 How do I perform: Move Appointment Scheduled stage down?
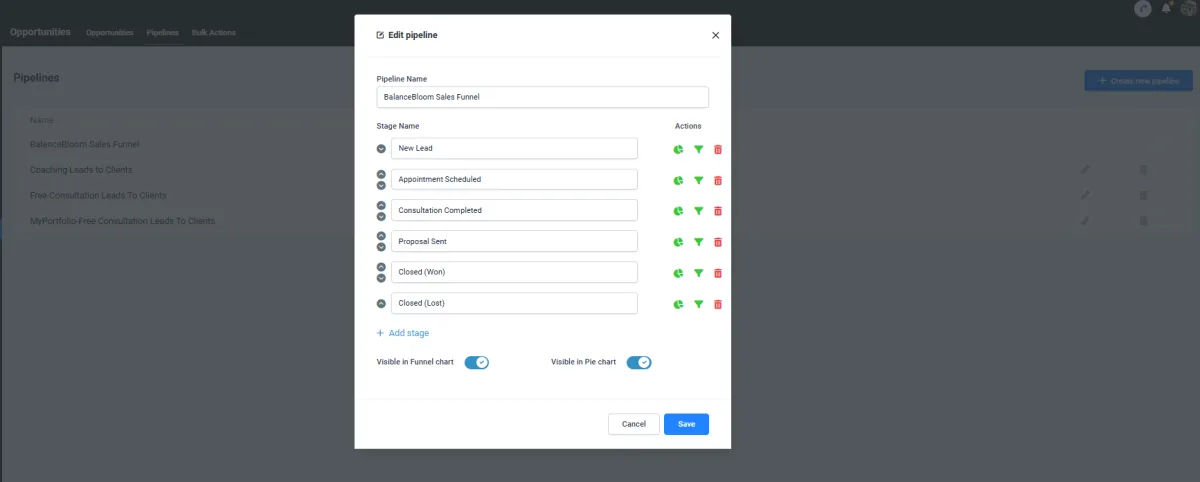pyautogui.click(x=381, y=185)
